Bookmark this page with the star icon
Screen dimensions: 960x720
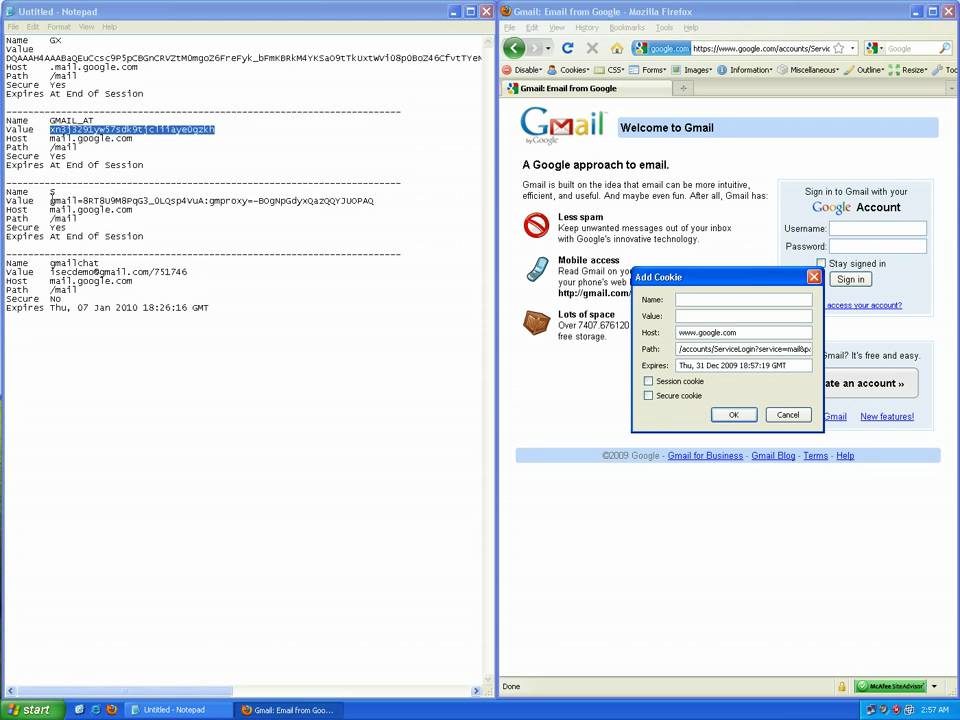839,48
